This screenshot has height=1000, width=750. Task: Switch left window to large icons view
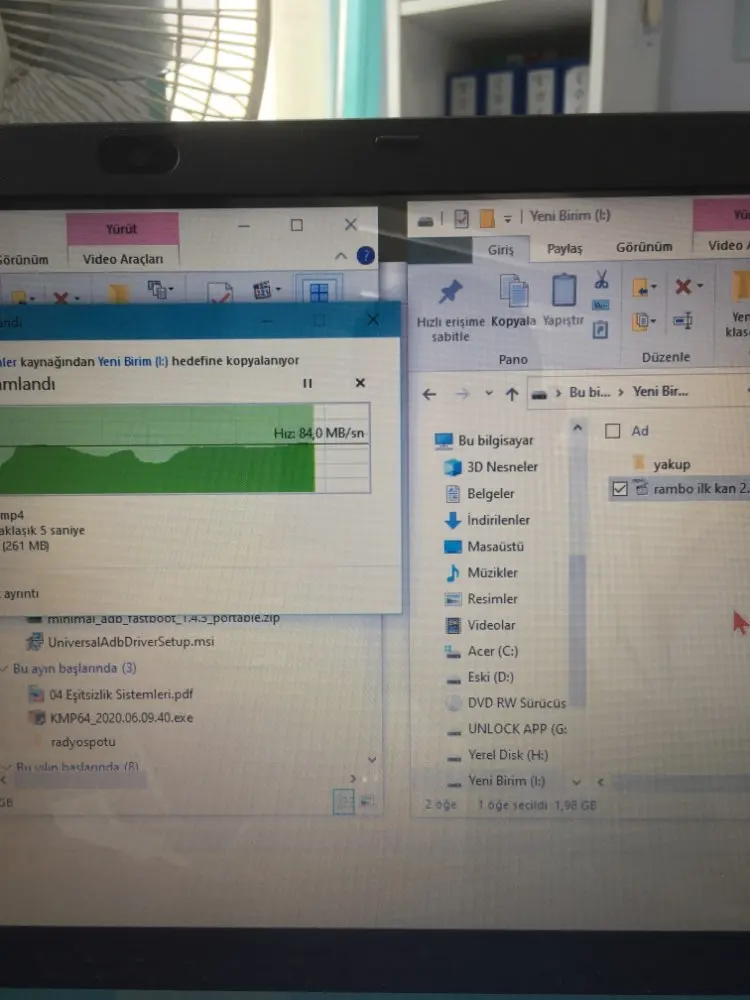coord(367,801)
